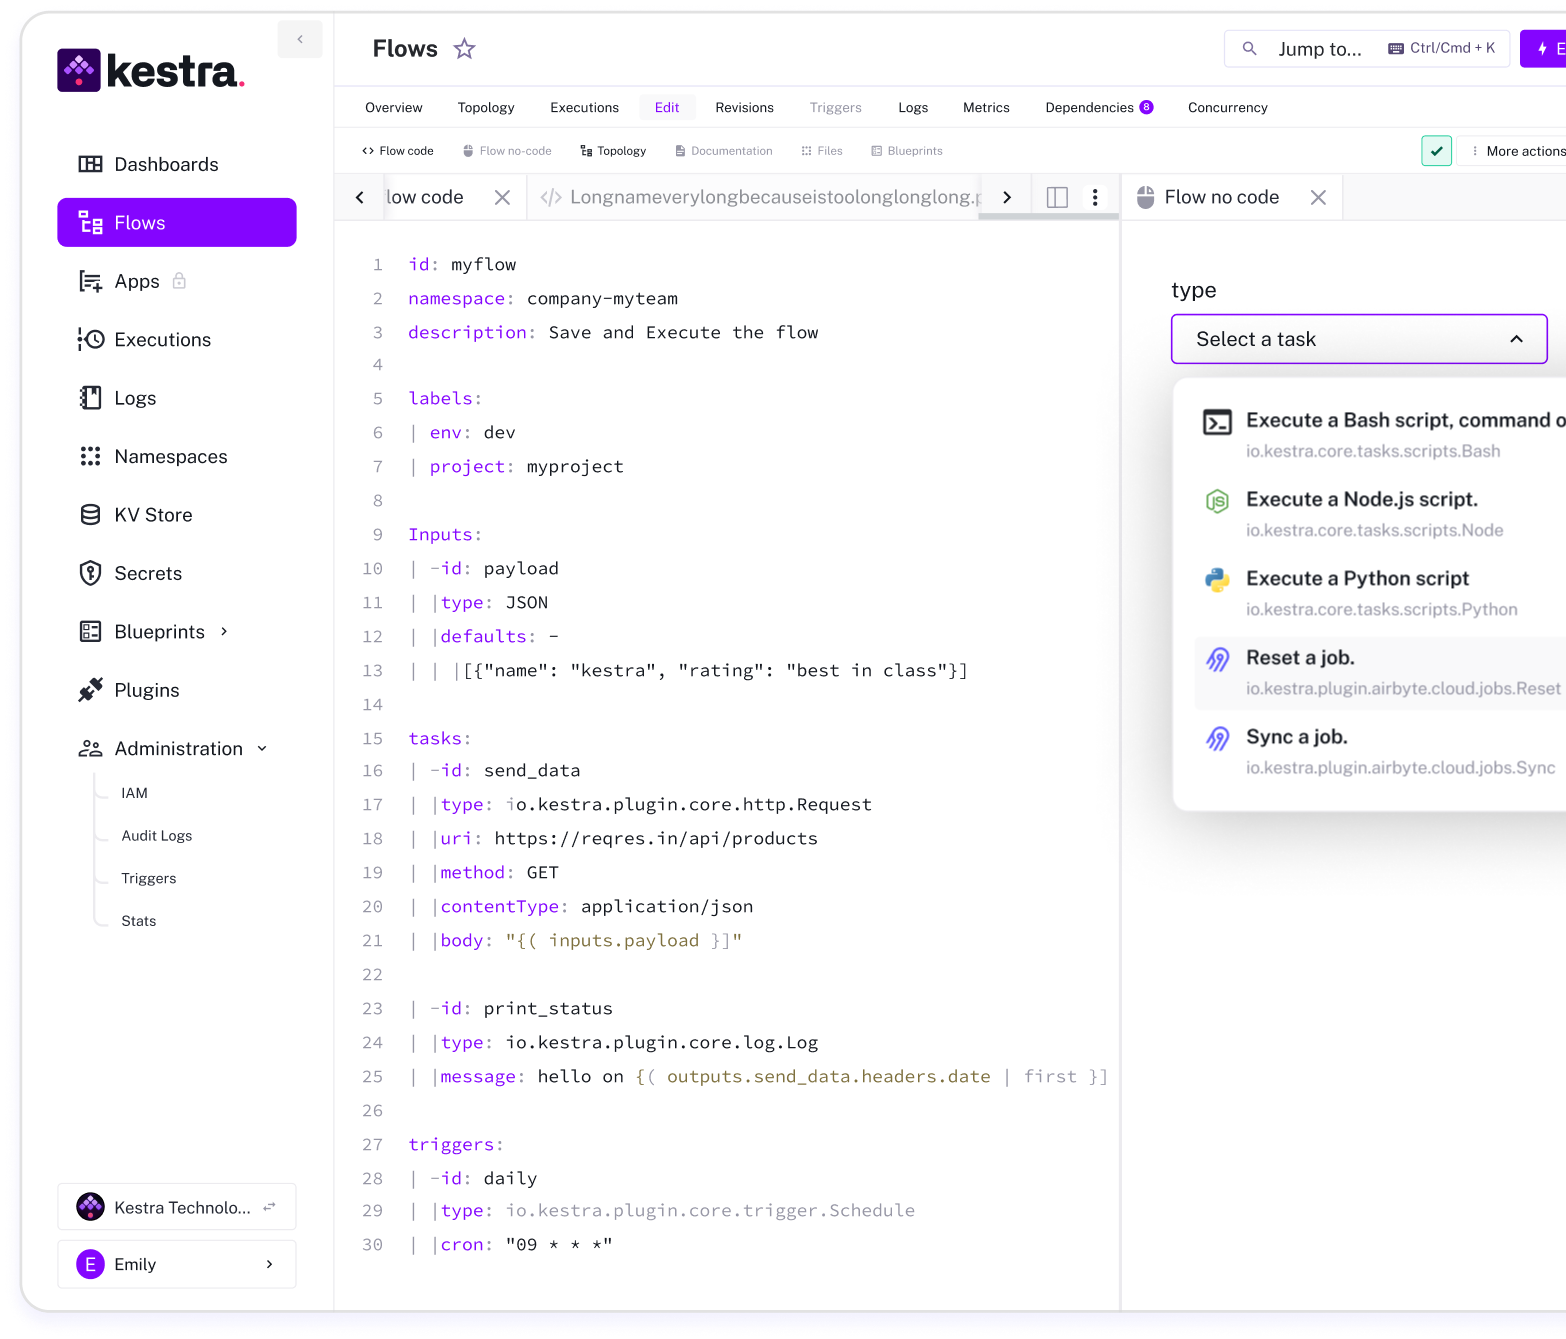Switch to the Executions tab
1566x1339 pixels.
pos(584,108)
